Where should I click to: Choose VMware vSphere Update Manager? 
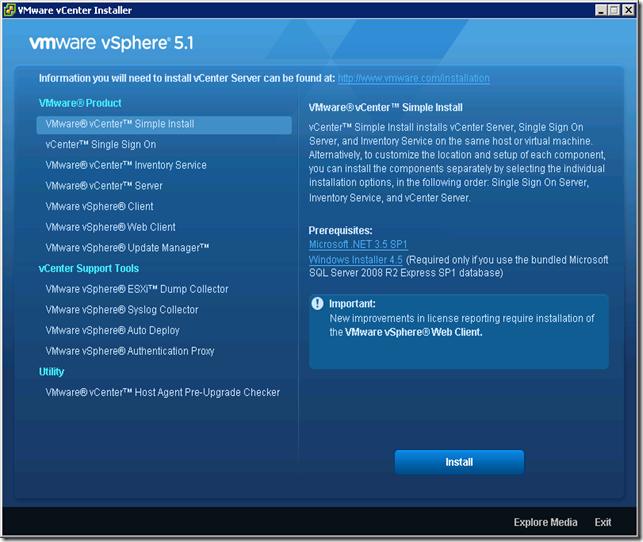pos(127,248)
